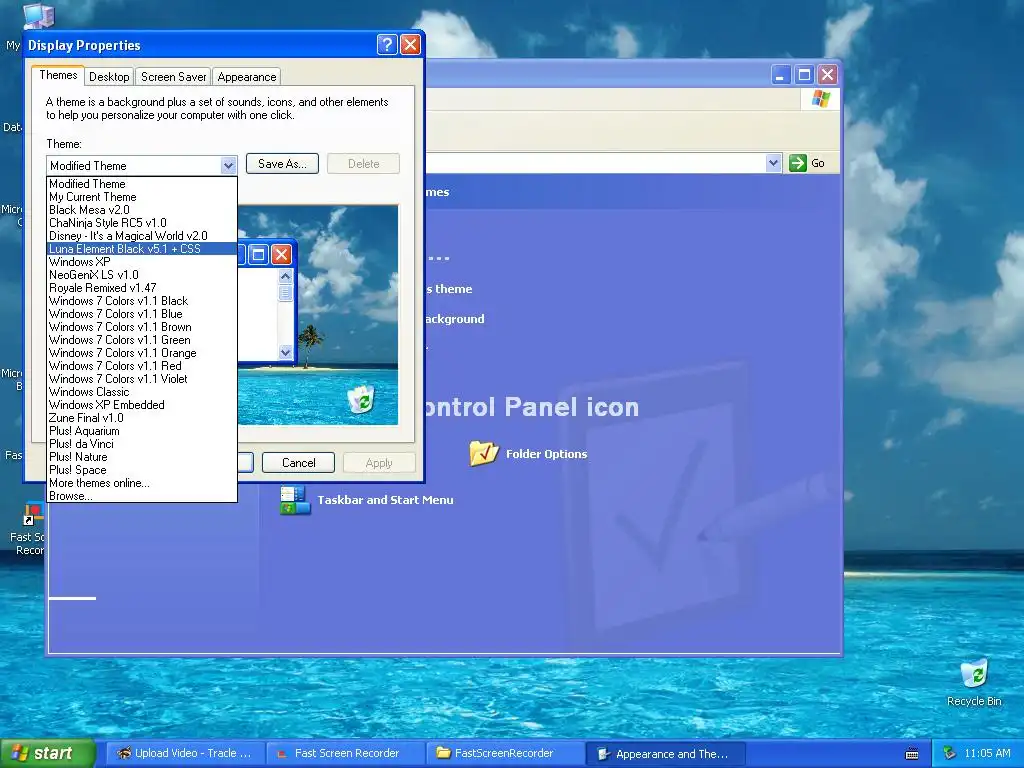Click the 11:05 AM system clock
The image size is (1024, 768).
987,754
